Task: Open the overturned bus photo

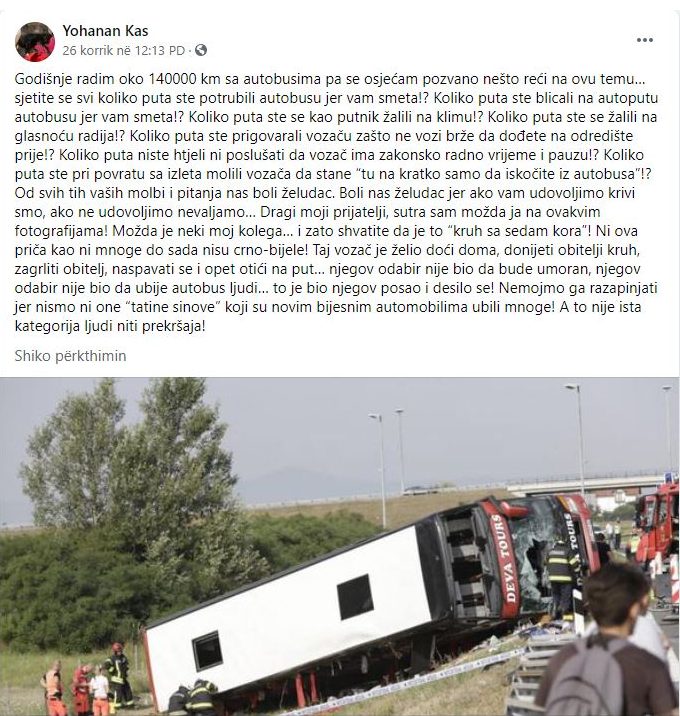Action: (x=340, y=547)
